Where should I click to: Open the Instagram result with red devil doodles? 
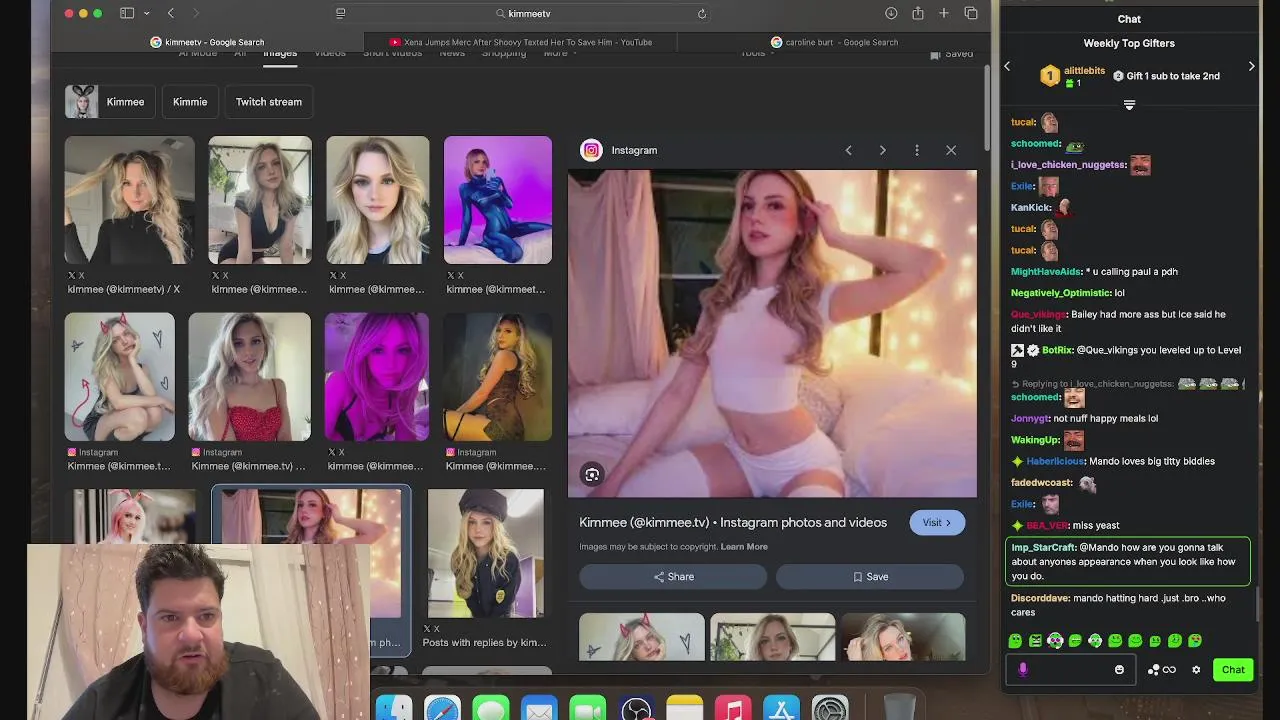pyautogui.click(x=119, y=377)
